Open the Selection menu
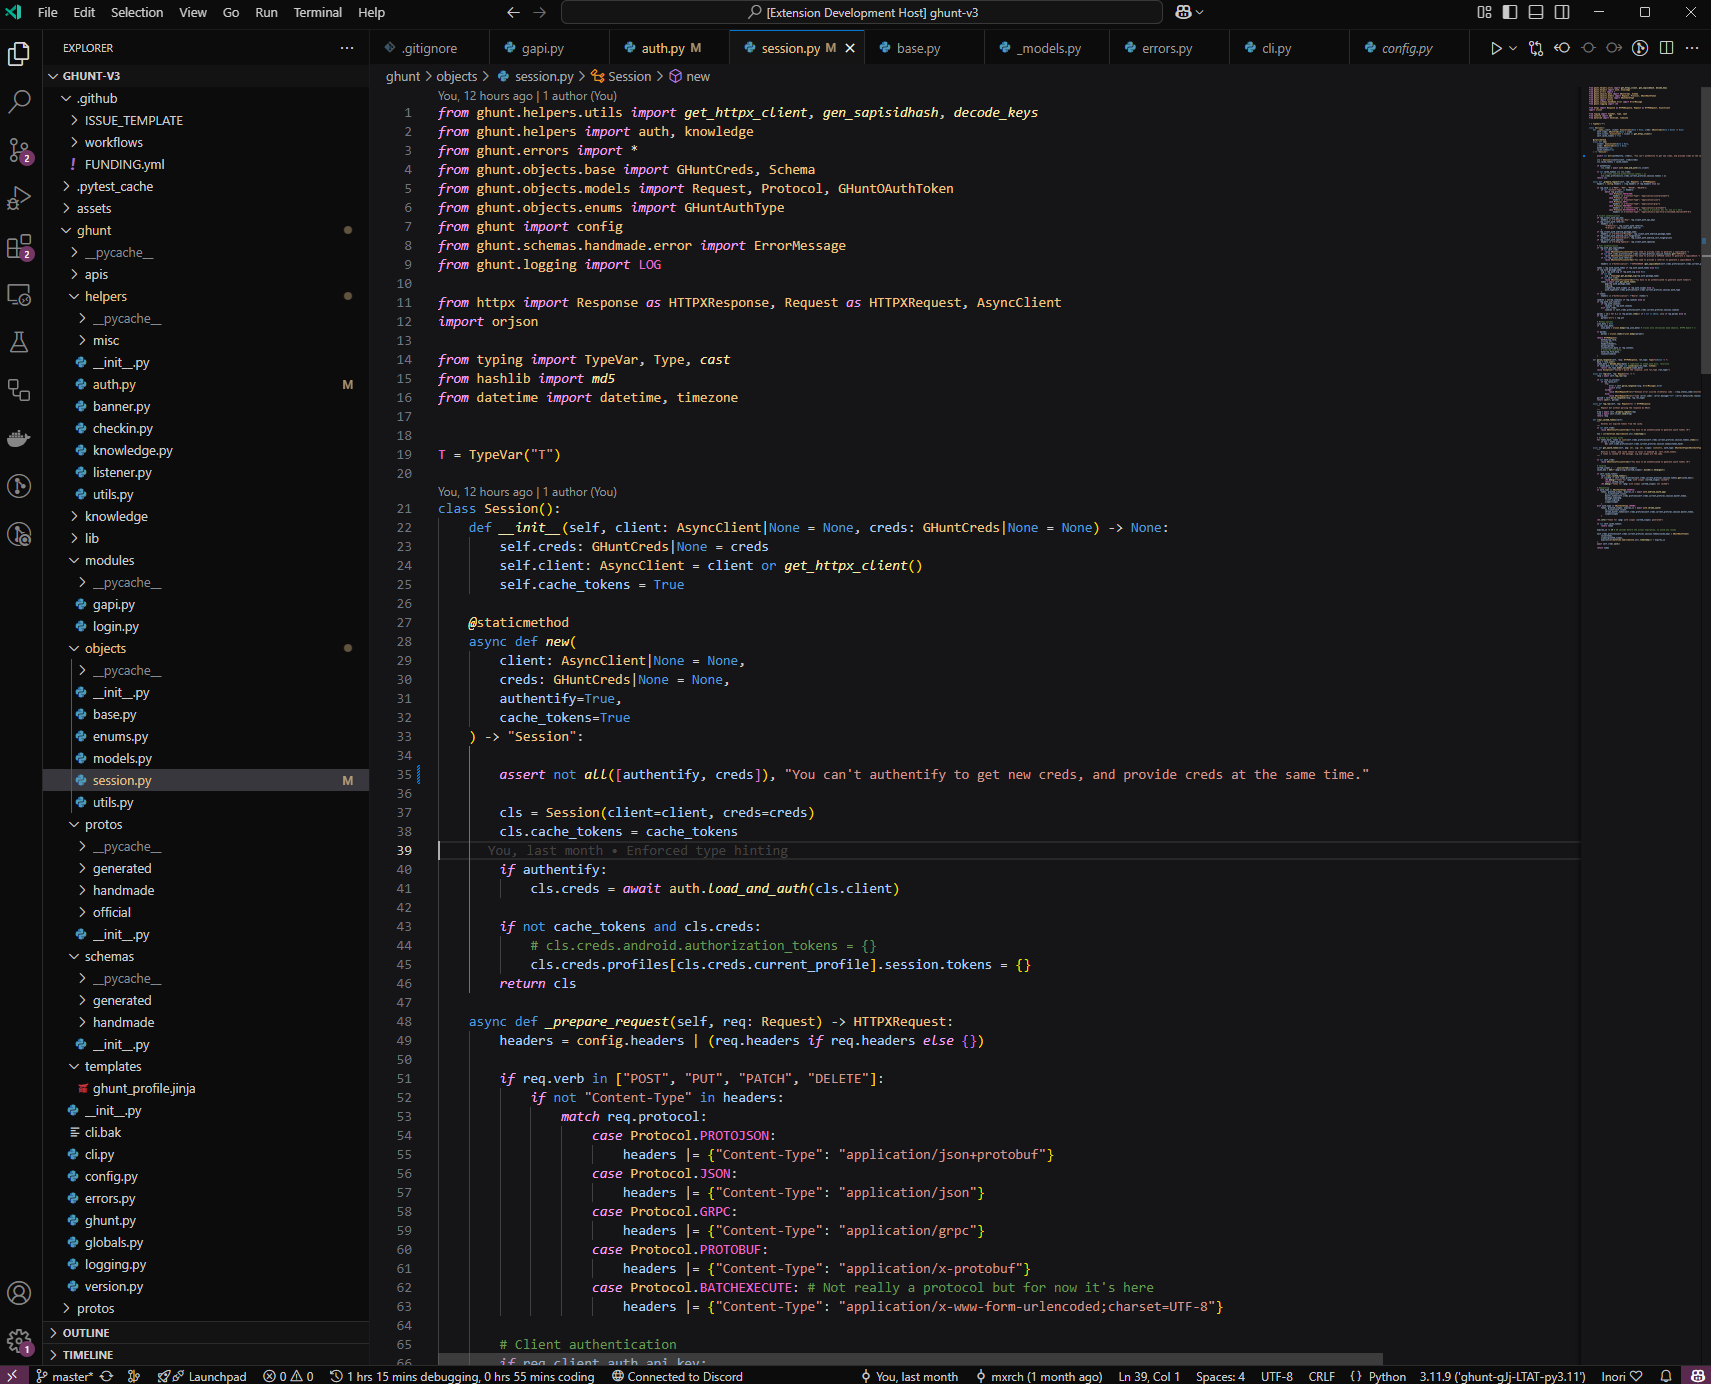 pyautogui.click(x=137, y=12)
